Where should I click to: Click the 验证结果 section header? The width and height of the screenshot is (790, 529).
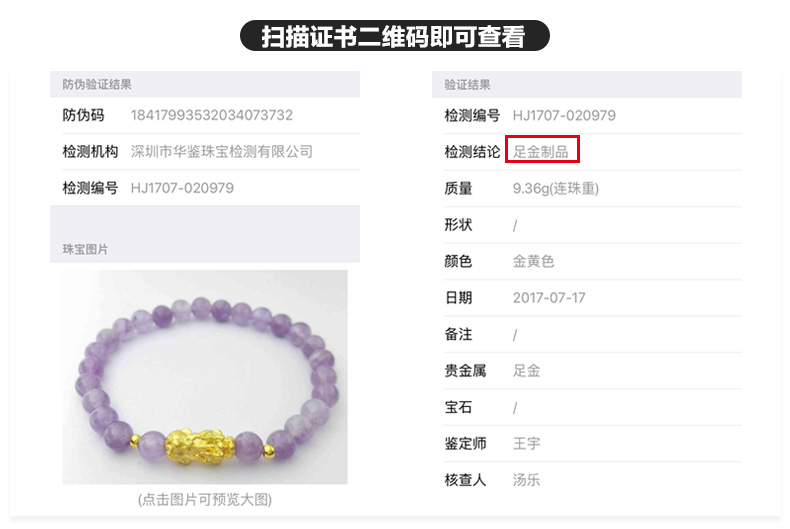tap(467, 85)
